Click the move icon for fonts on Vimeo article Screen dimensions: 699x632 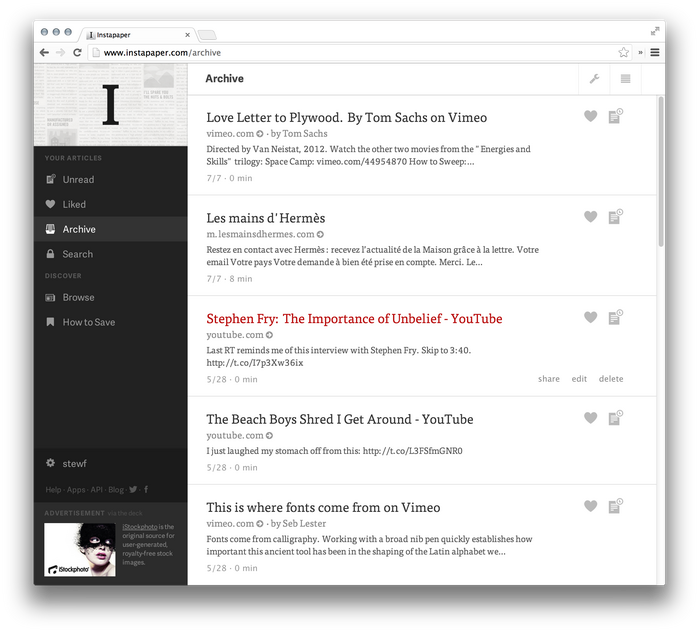(x=616, y=506)
